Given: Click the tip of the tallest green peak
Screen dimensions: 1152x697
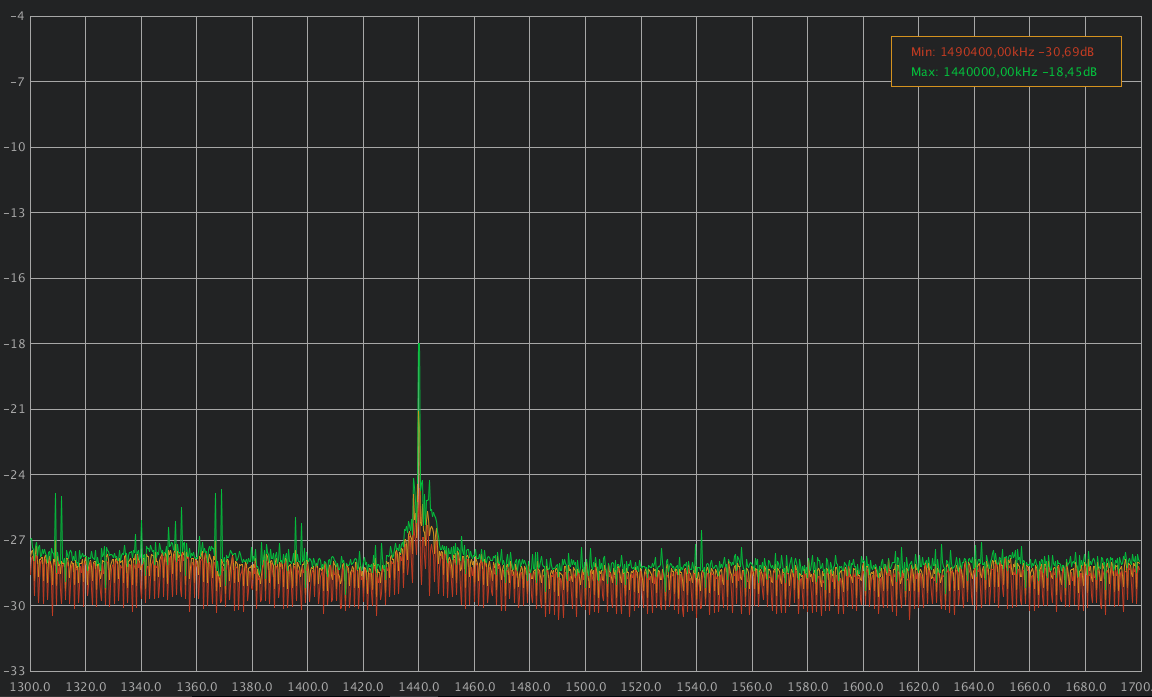Looking at the screenshot, I should pyautogui.click(x=419, y=344).
